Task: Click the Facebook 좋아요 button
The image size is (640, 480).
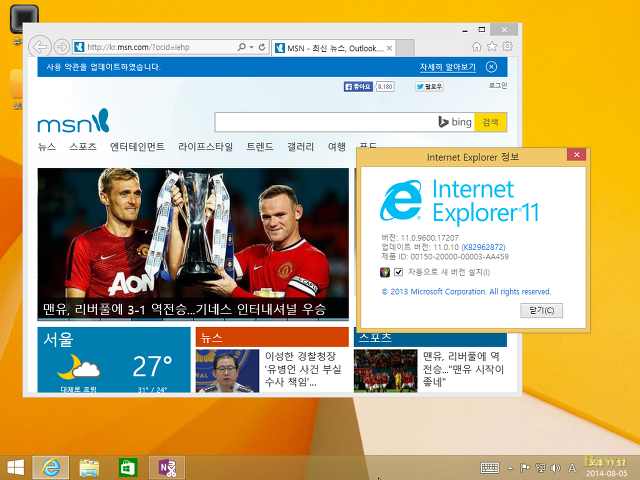Action: 358,87
